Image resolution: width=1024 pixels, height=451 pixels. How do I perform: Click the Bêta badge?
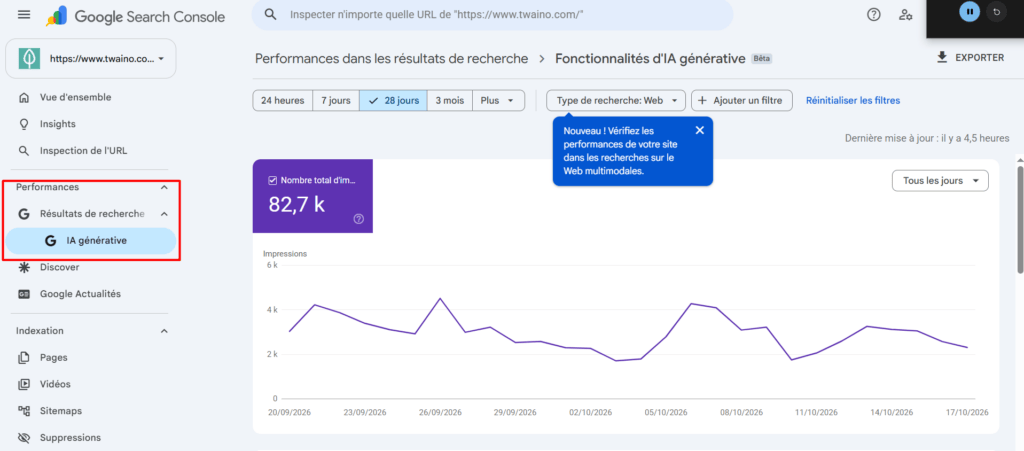(761, 59)
